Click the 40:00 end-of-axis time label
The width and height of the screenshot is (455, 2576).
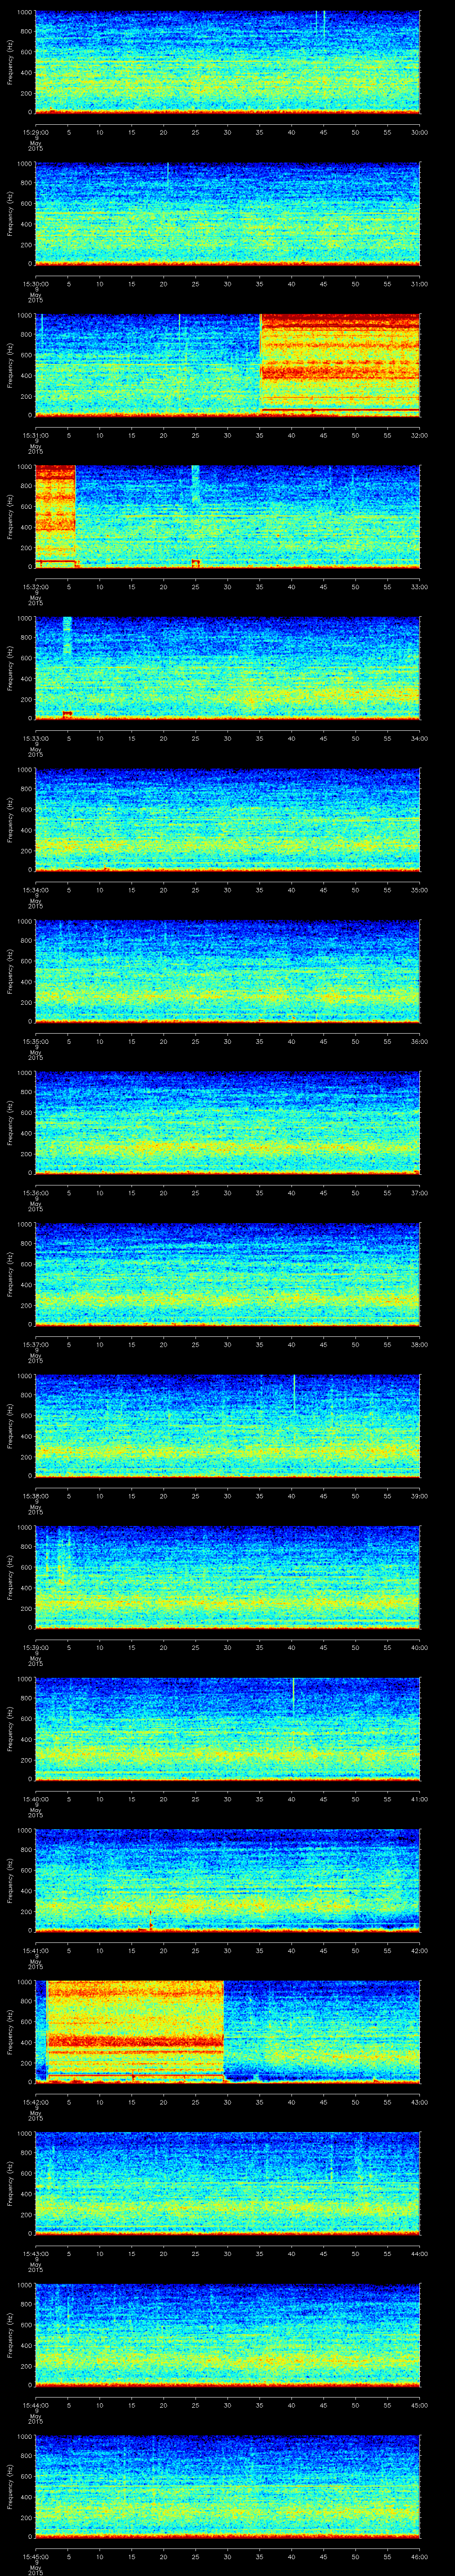pyautogui.click(x=419, y=1647)
